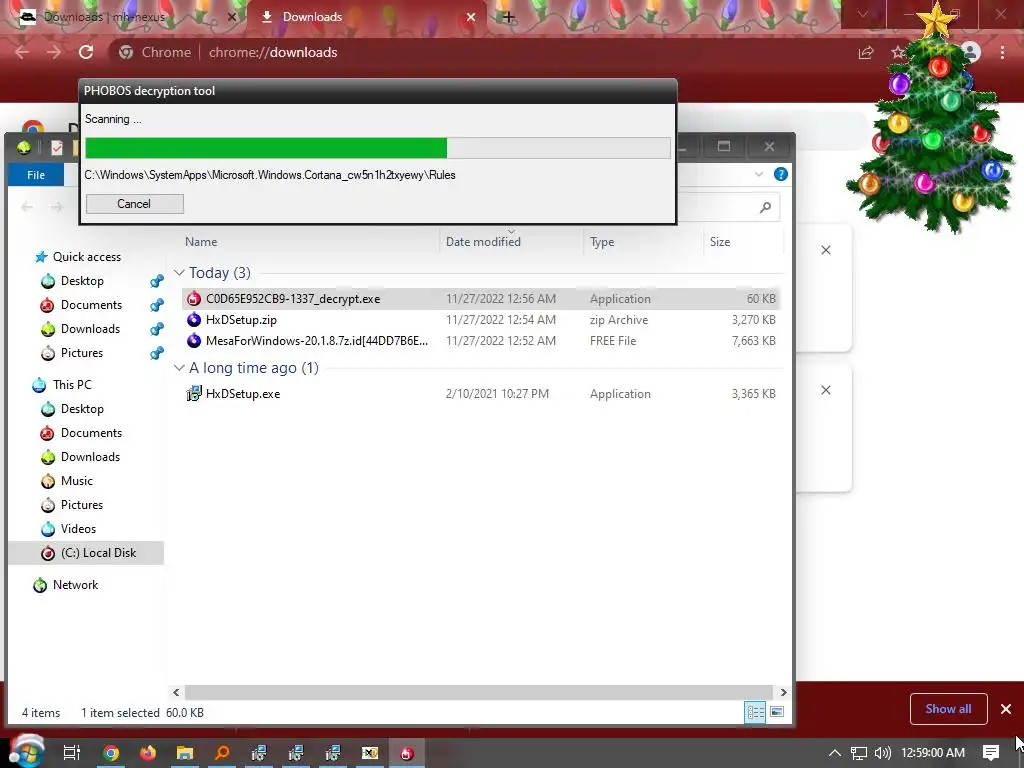Open Documents under This PC

coord(91,433)
